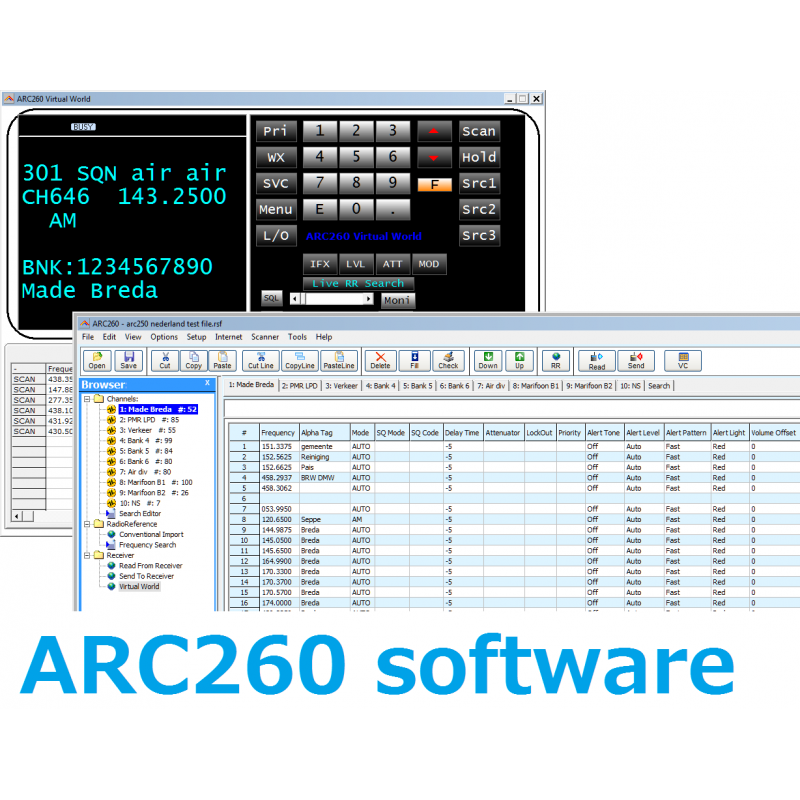Toggle the ATT attenuator button
This screenshot has width=800, height=800.
[x=392, y=264]
